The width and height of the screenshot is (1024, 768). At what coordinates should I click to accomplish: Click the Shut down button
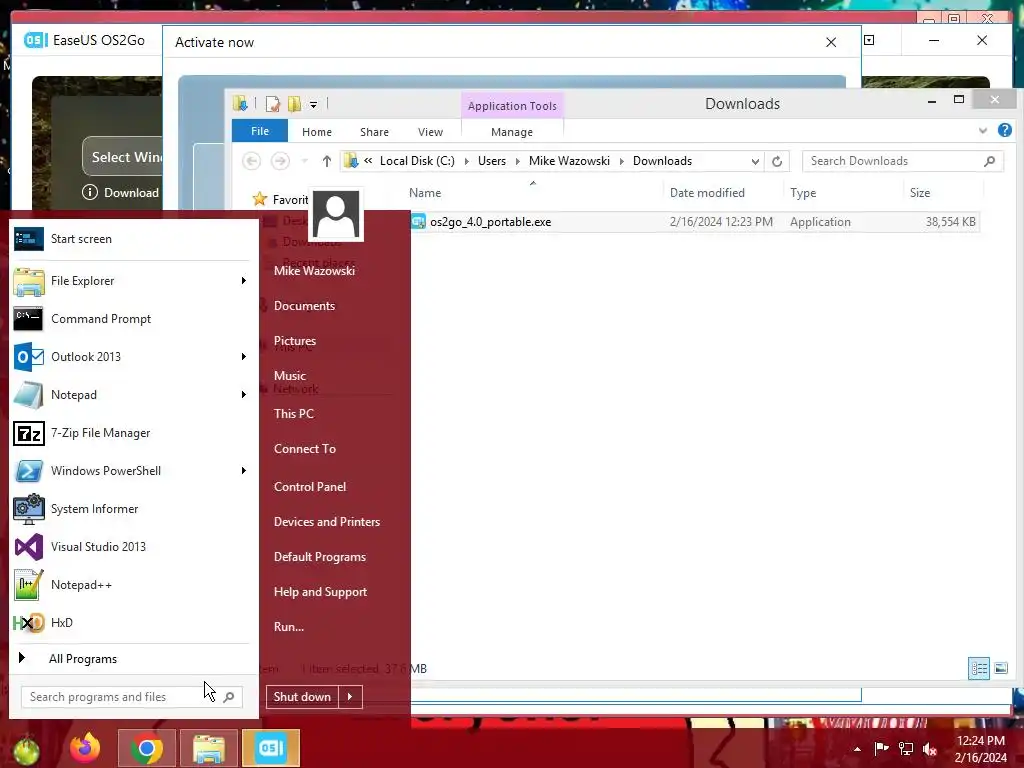pyautogui.click(x=302, y=697)
